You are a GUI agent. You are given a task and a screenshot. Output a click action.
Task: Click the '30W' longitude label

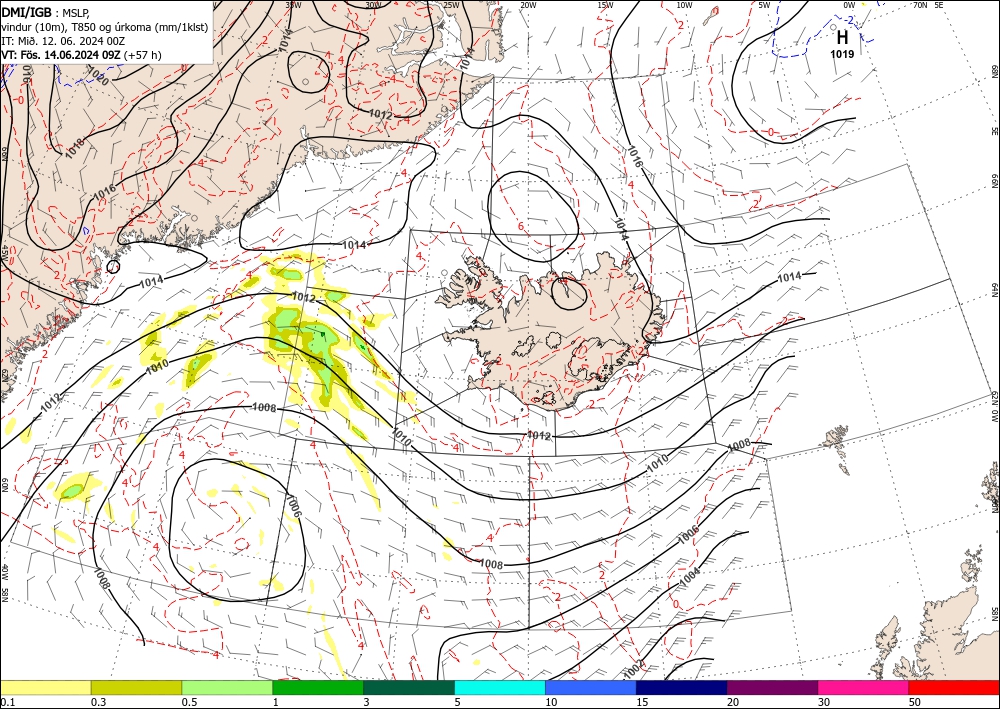(x=373, y=5)
